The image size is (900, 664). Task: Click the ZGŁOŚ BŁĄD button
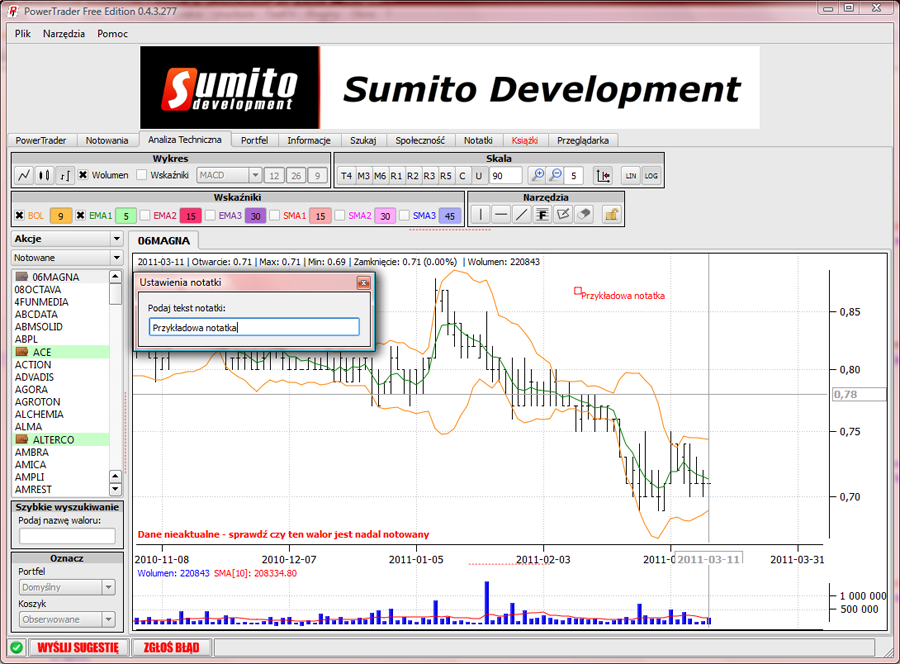pyautogui.click(x=171, y=647)
